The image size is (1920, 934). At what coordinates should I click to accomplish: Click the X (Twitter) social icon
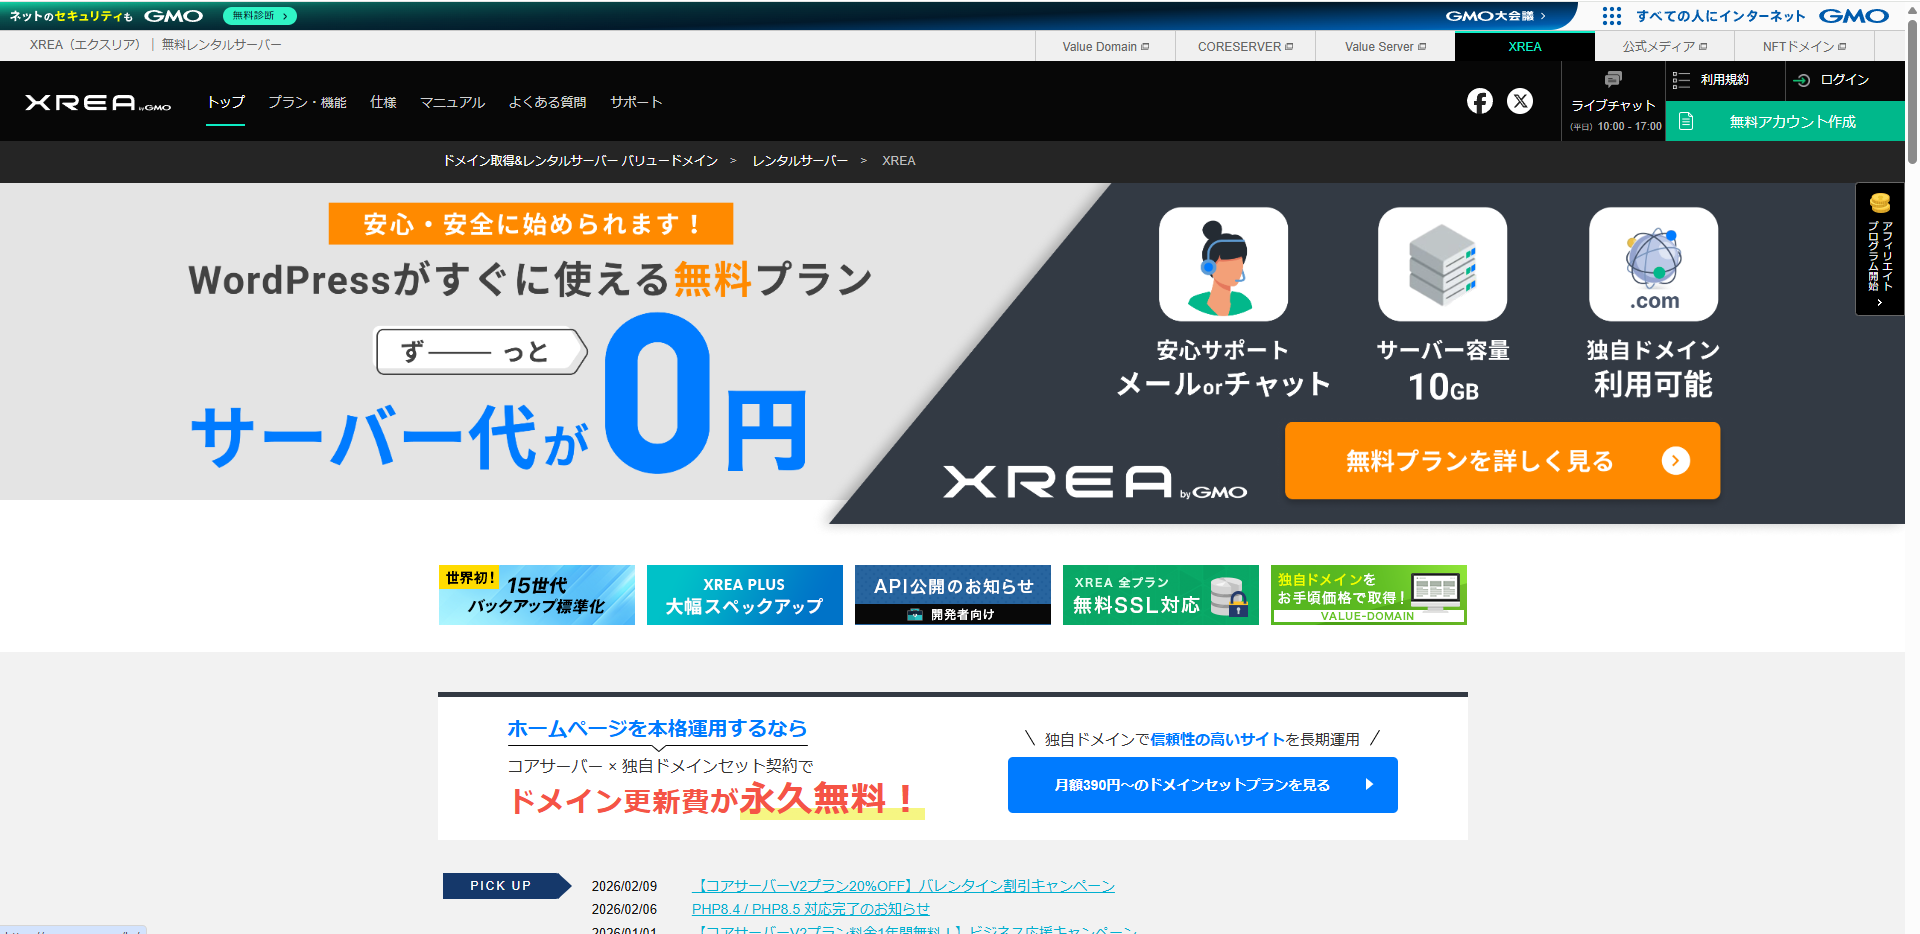pos(1520,101)
